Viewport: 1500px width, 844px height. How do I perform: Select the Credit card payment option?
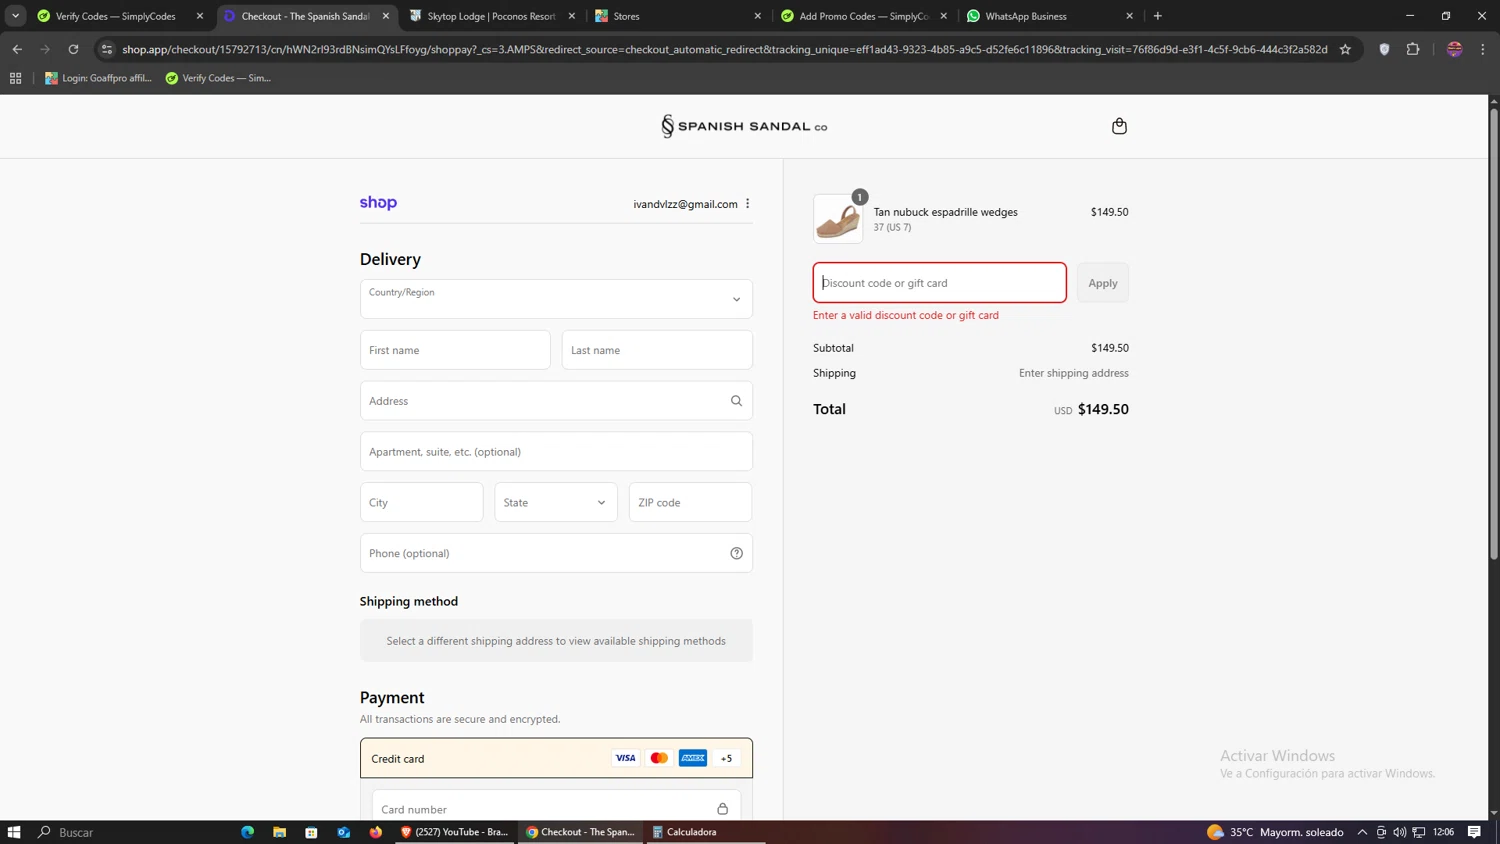pyautogui.click(x=556, y=758)
